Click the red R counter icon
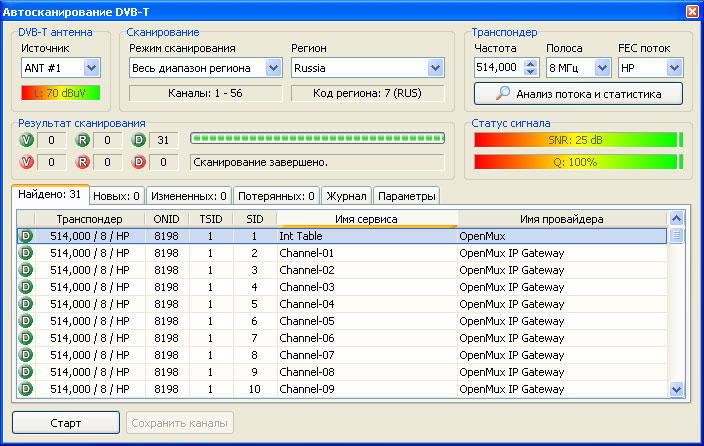704x446 pixels. pyautogui.click(x=83, y=162)
